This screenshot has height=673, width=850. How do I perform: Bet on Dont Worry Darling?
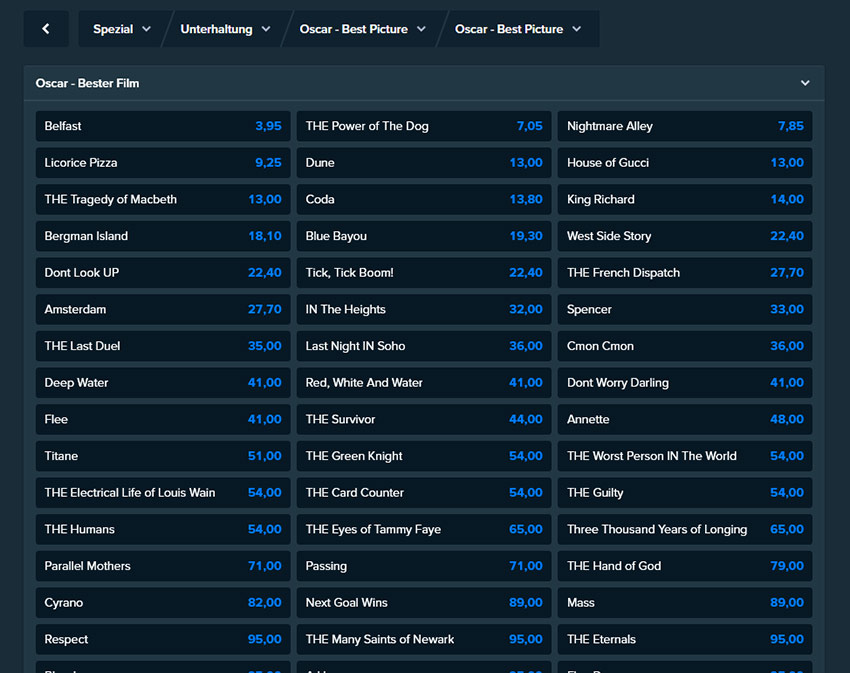point(685,383)
